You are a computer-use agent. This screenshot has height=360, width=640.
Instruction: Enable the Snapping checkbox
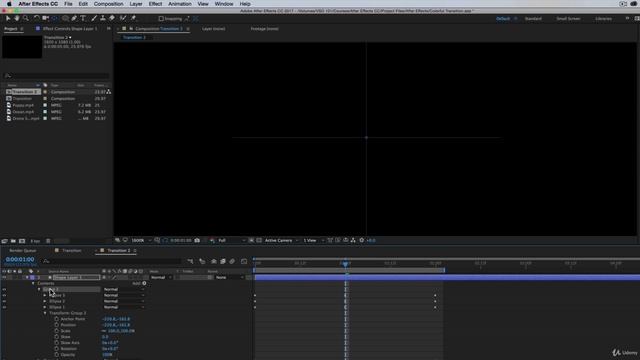[x=161, y=19]
